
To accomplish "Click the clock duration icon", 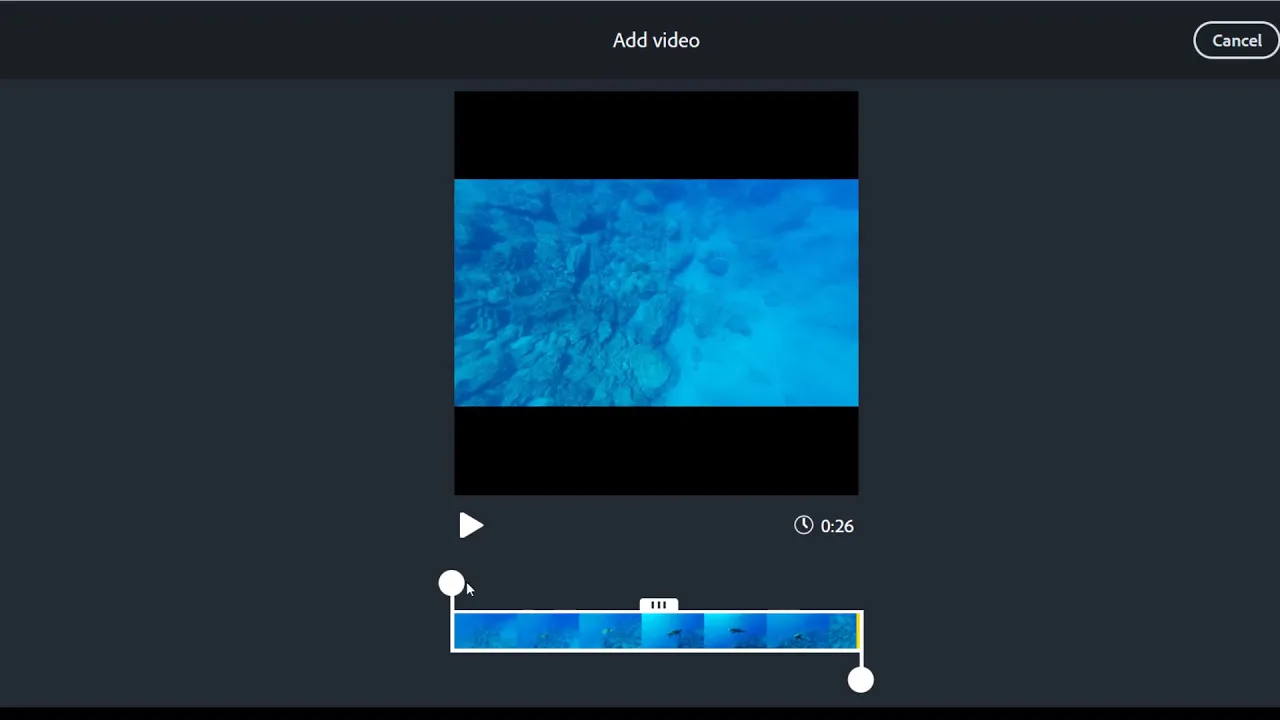I will [x=804, y=525].
